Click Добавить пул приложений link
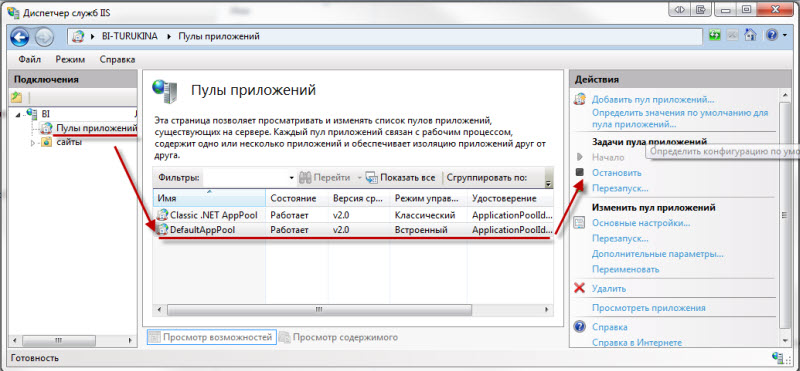The width and height of the screenshot is (800, 371). [x=653, y=99]
